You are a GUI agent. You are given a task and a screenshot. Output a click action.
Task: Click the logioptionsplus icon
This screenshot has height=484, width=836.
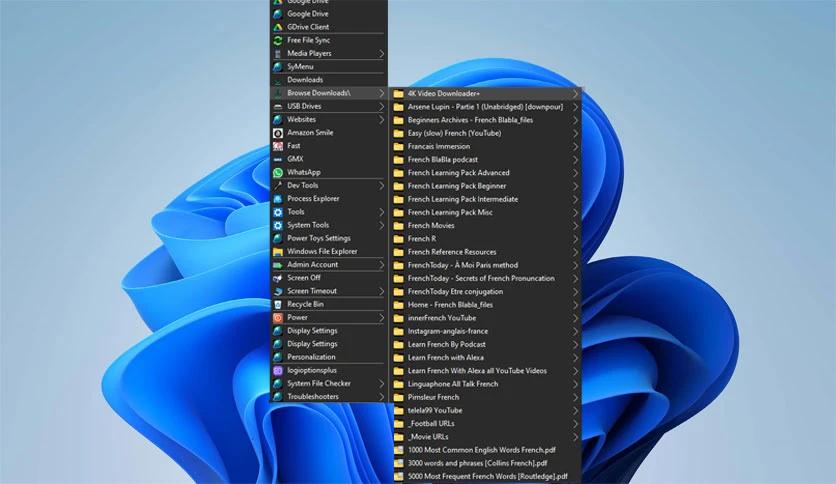[x=278, y=370]
